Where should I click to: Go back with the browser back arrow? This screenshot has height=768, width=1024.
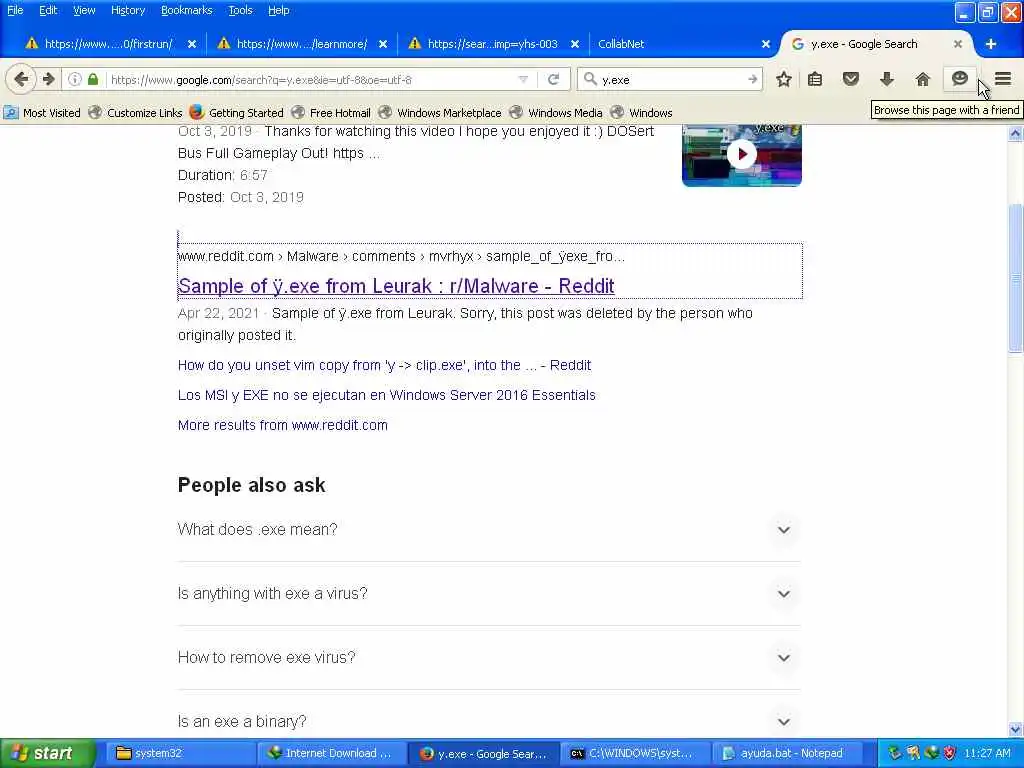(21, 80)
